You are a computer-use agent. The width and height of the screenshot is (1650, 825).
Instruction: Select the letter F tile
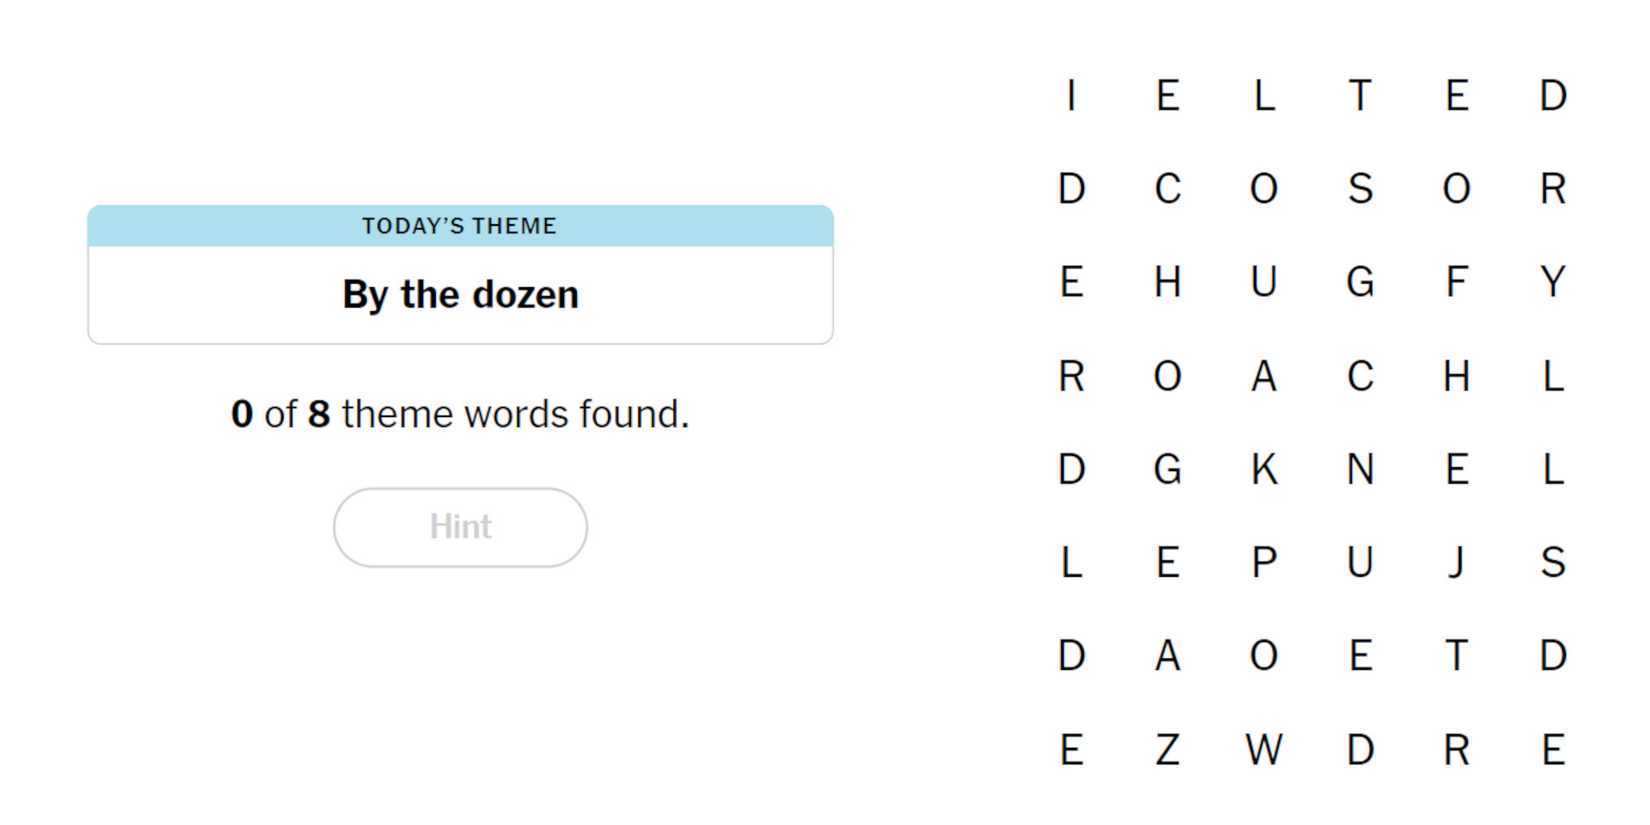(1456, 282)
